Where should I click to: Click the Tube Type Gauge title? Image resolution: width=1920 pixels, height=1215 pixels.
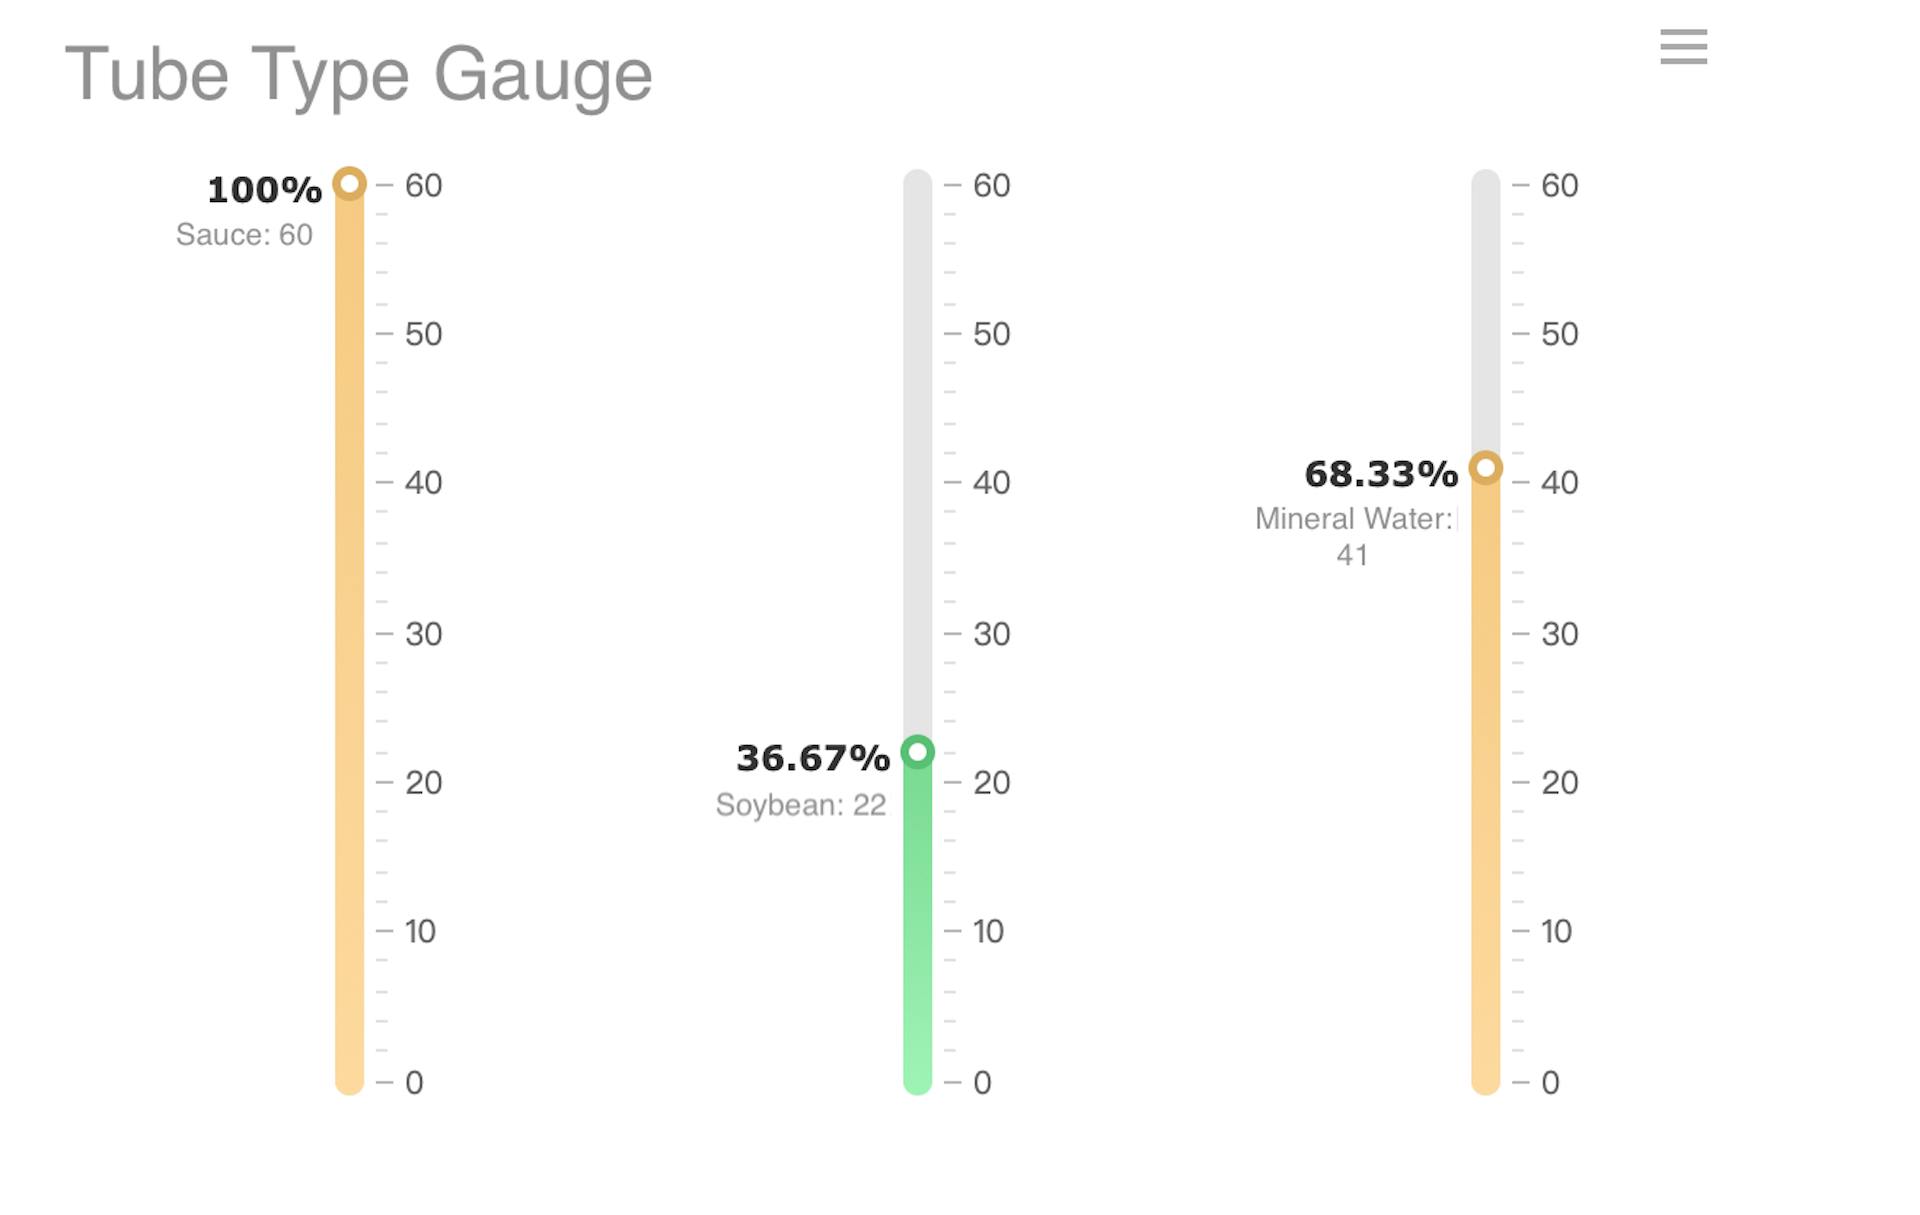pos(360,75)
